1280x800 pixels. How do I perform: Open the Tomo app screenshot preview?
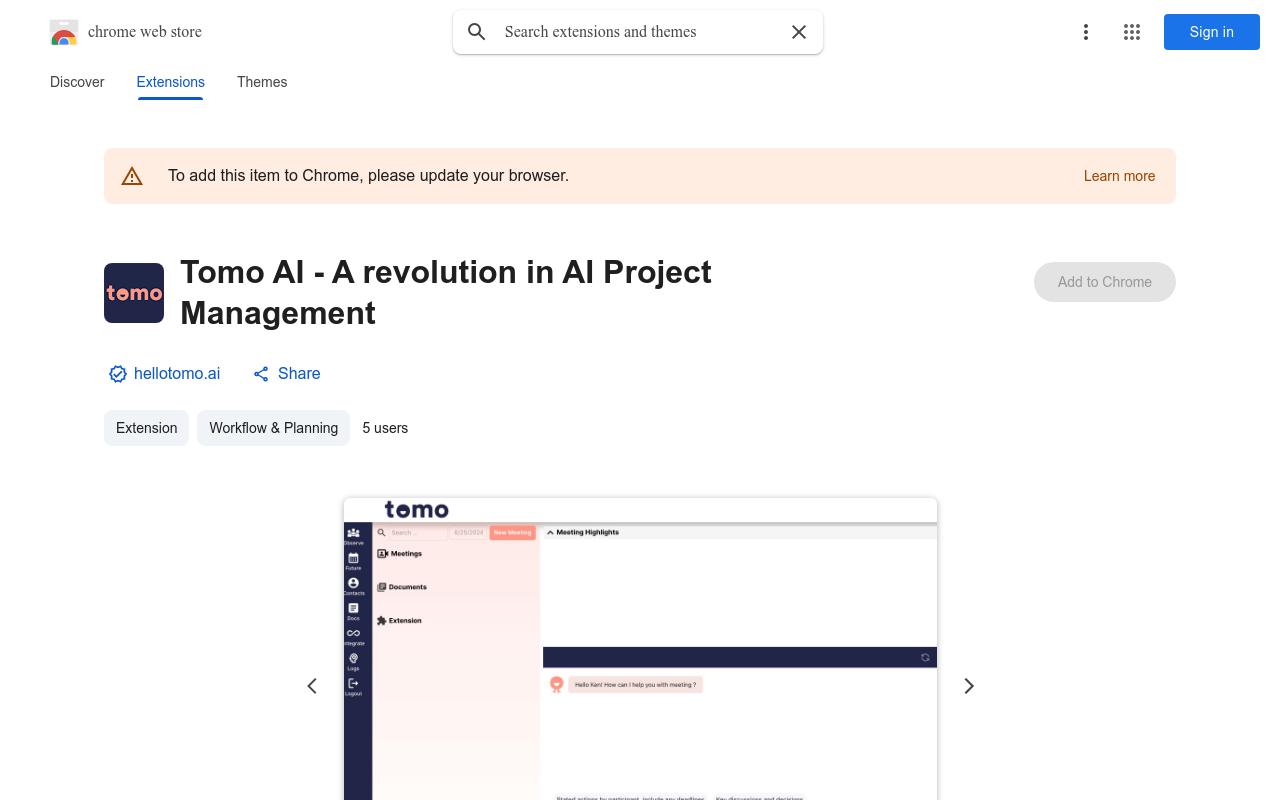tap(640, 649)
